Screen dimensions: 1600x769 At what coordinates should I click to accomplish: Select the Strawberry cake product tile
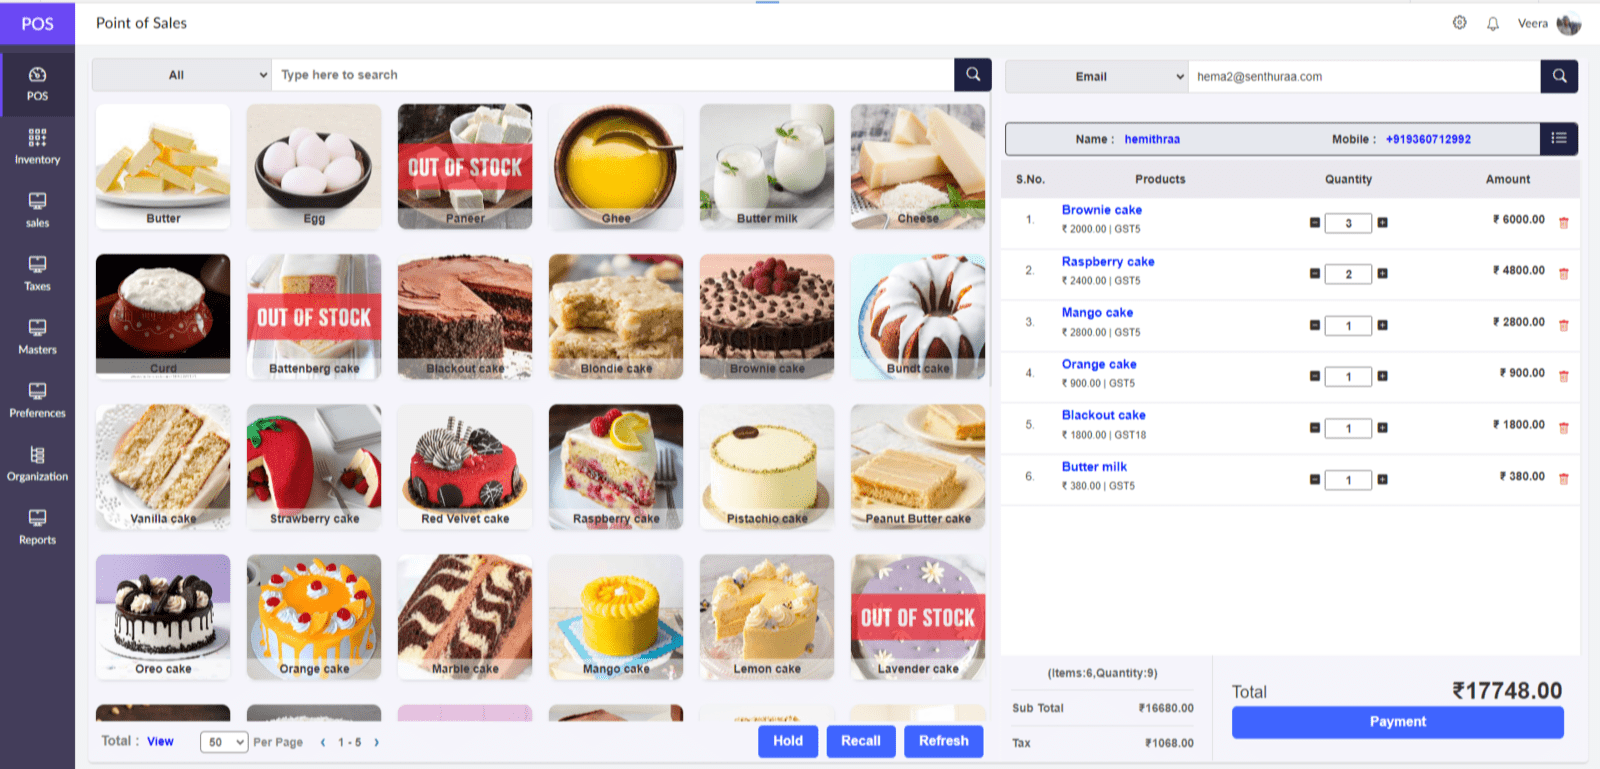click(314, 467)
